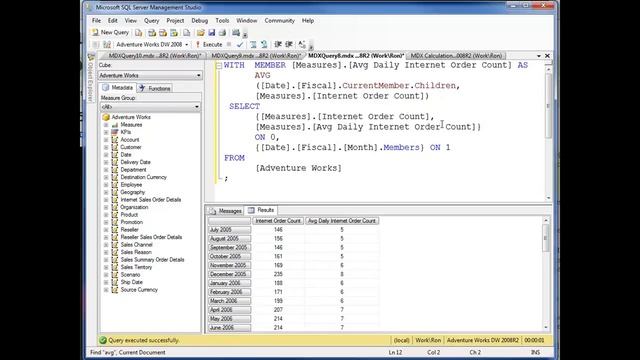Select the Reseller Sales Order Details item
640x360 pixels.
point(151,237)
